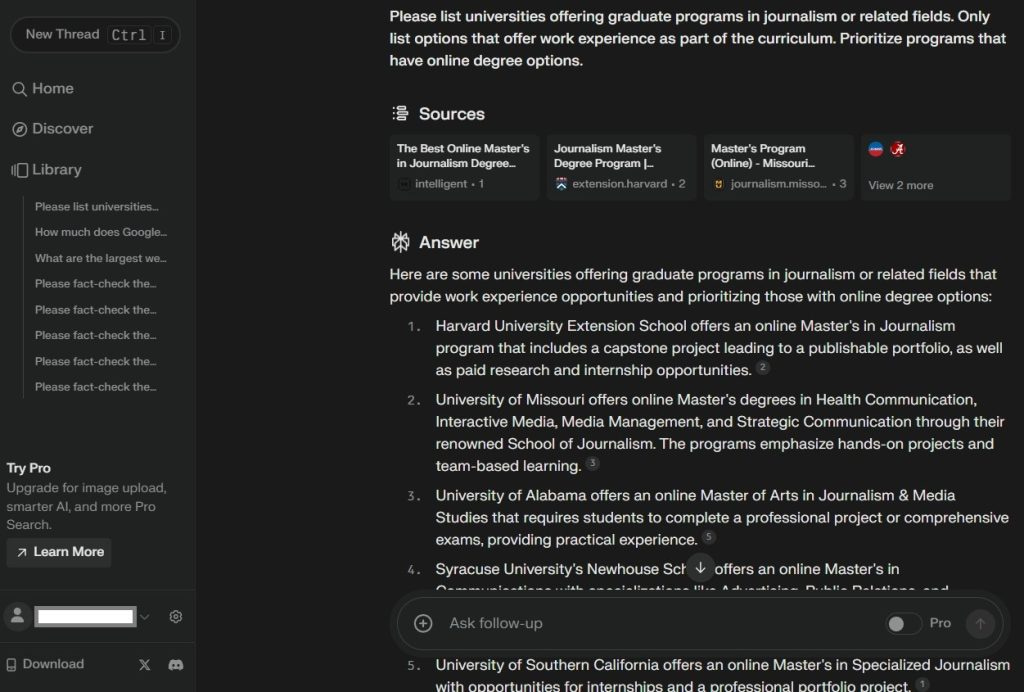1024x692 pixels.
Task: Open thread 'How much does Google...'
Action: pos(101,232)
